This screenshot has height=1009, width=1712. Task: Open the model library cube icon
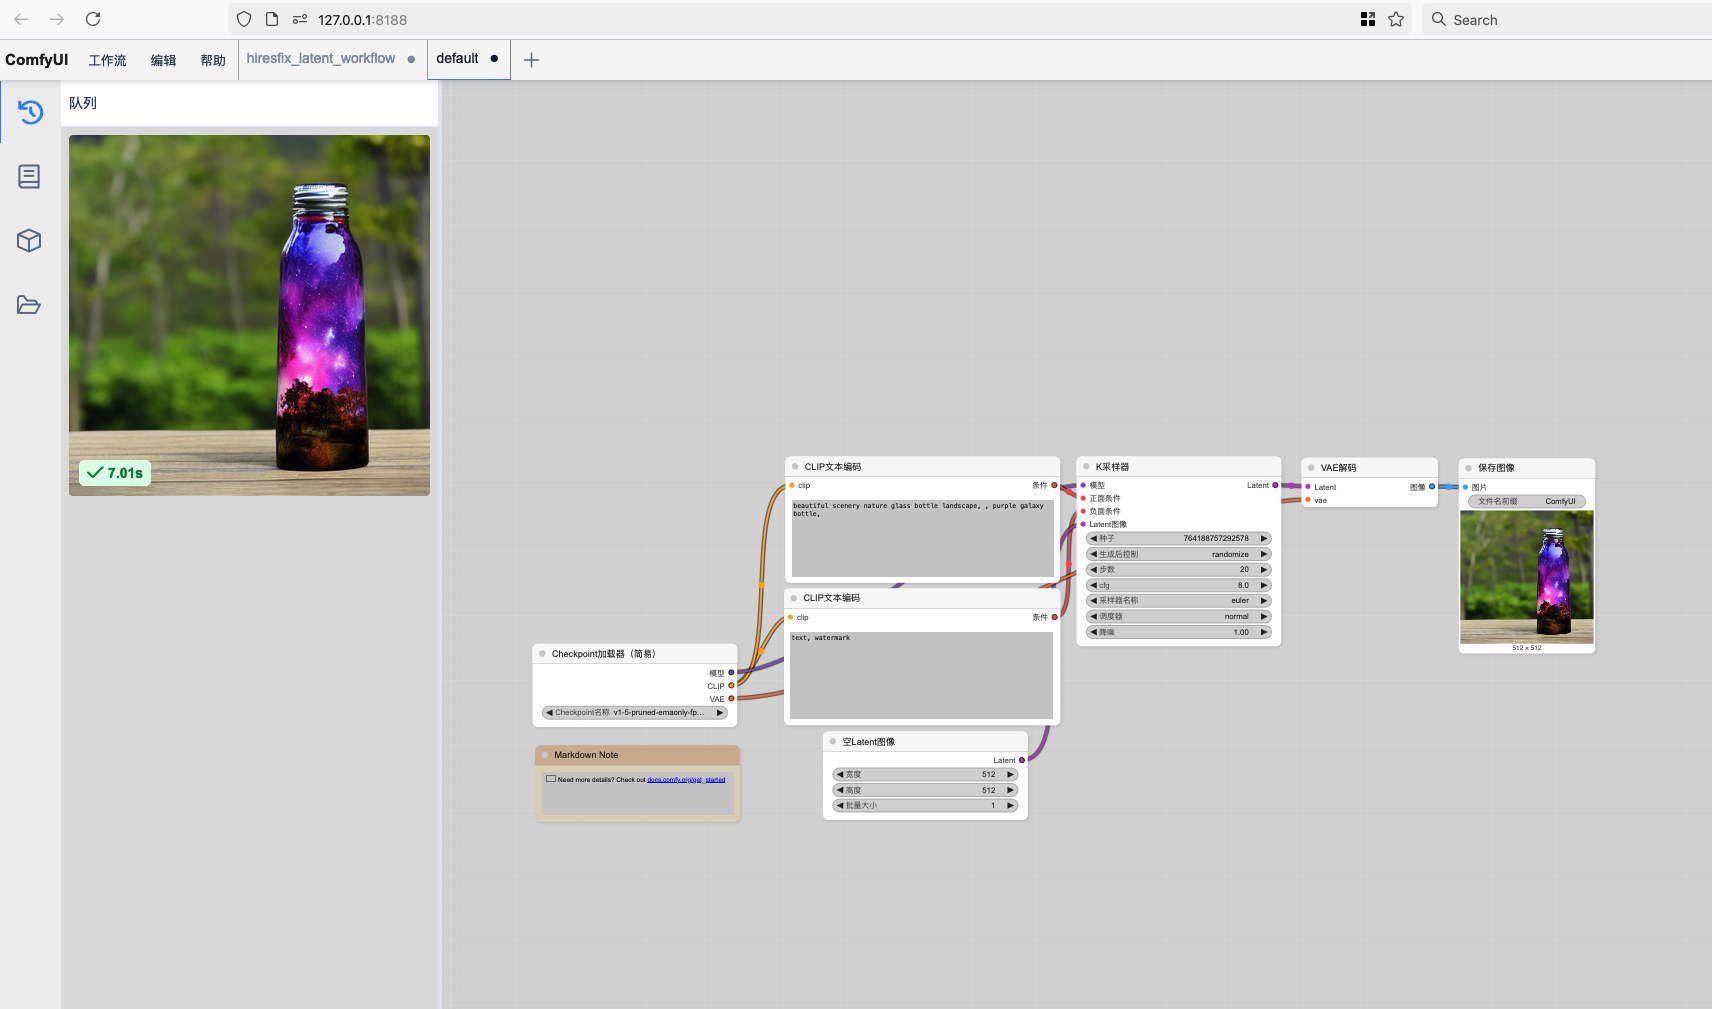tap(29, 241)
